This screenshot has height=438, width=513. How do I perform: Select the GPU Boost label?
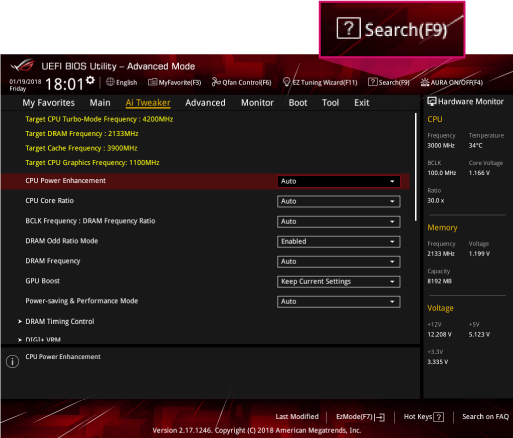43,281
